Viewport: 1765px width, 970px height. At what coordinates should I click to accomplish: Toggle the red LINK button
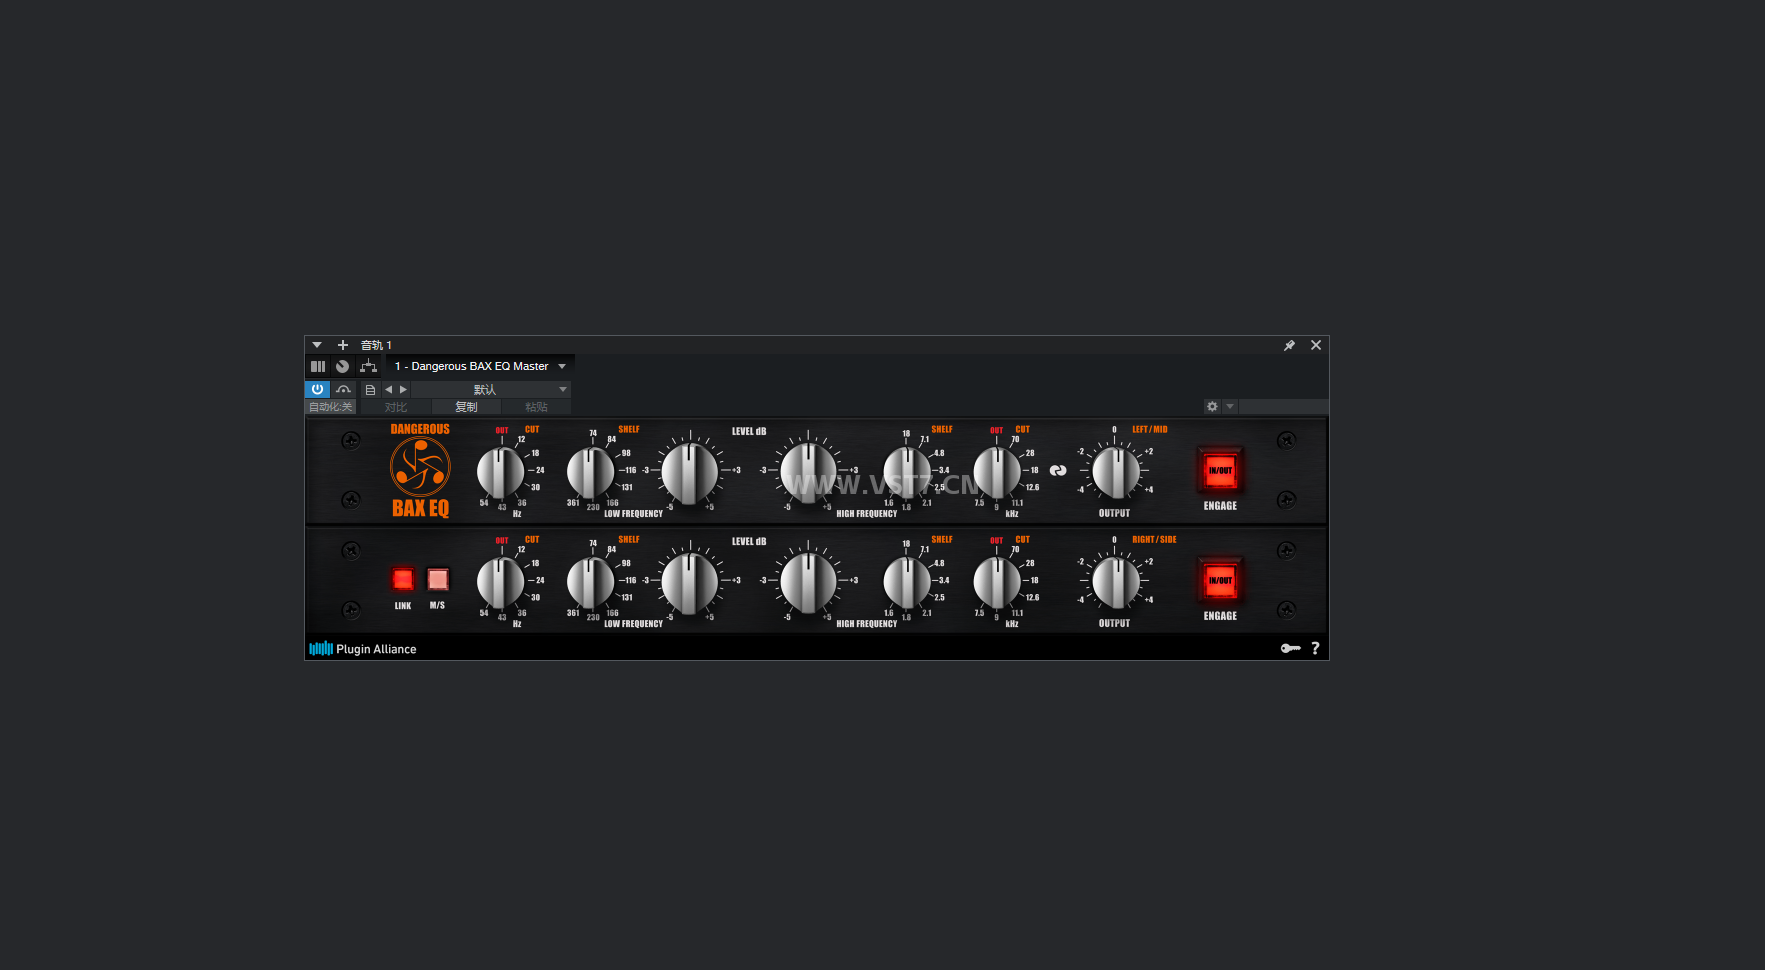click(403, 579)
